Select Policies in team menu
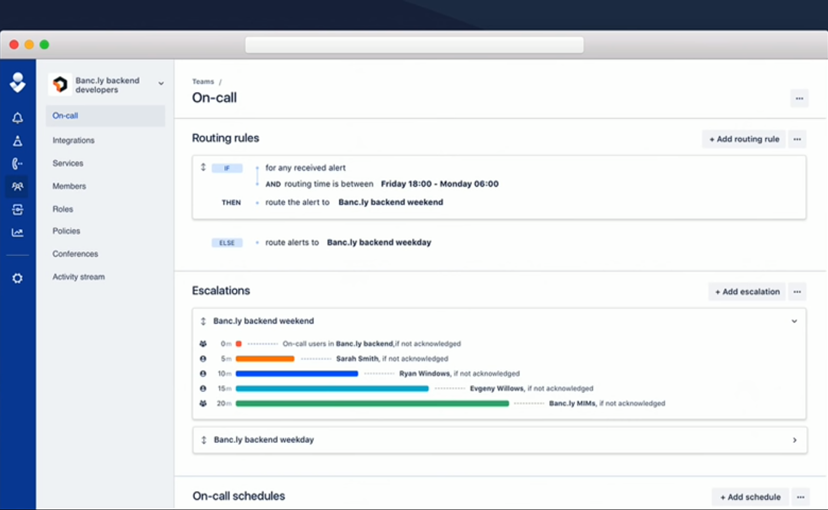This screenshot has width=828, height=510. (x=66, y=231)
